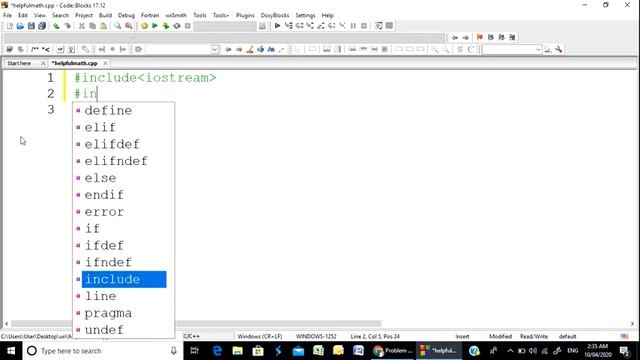640x360 pixels.
Task: Save the current file with the floppy icon
Action: click(31, 26)
